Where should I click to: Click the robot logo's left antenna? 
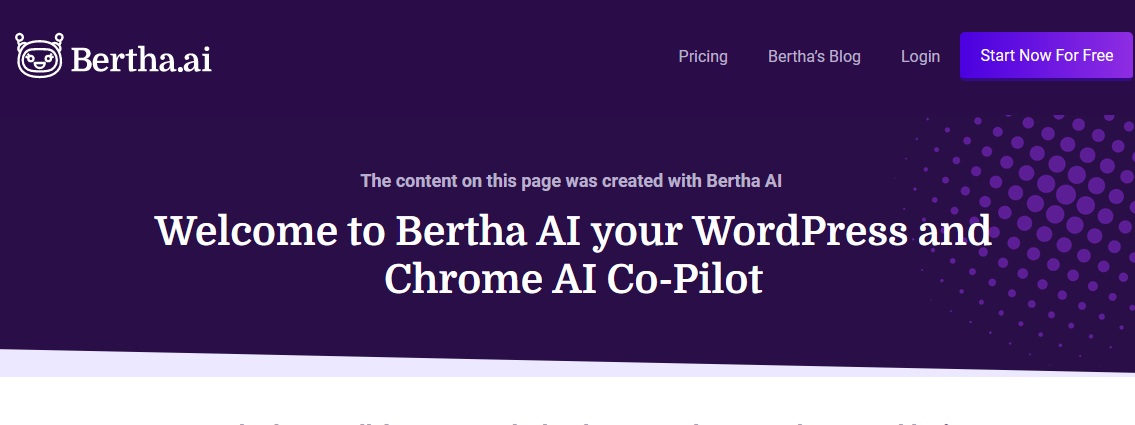(x=20, y=38)
